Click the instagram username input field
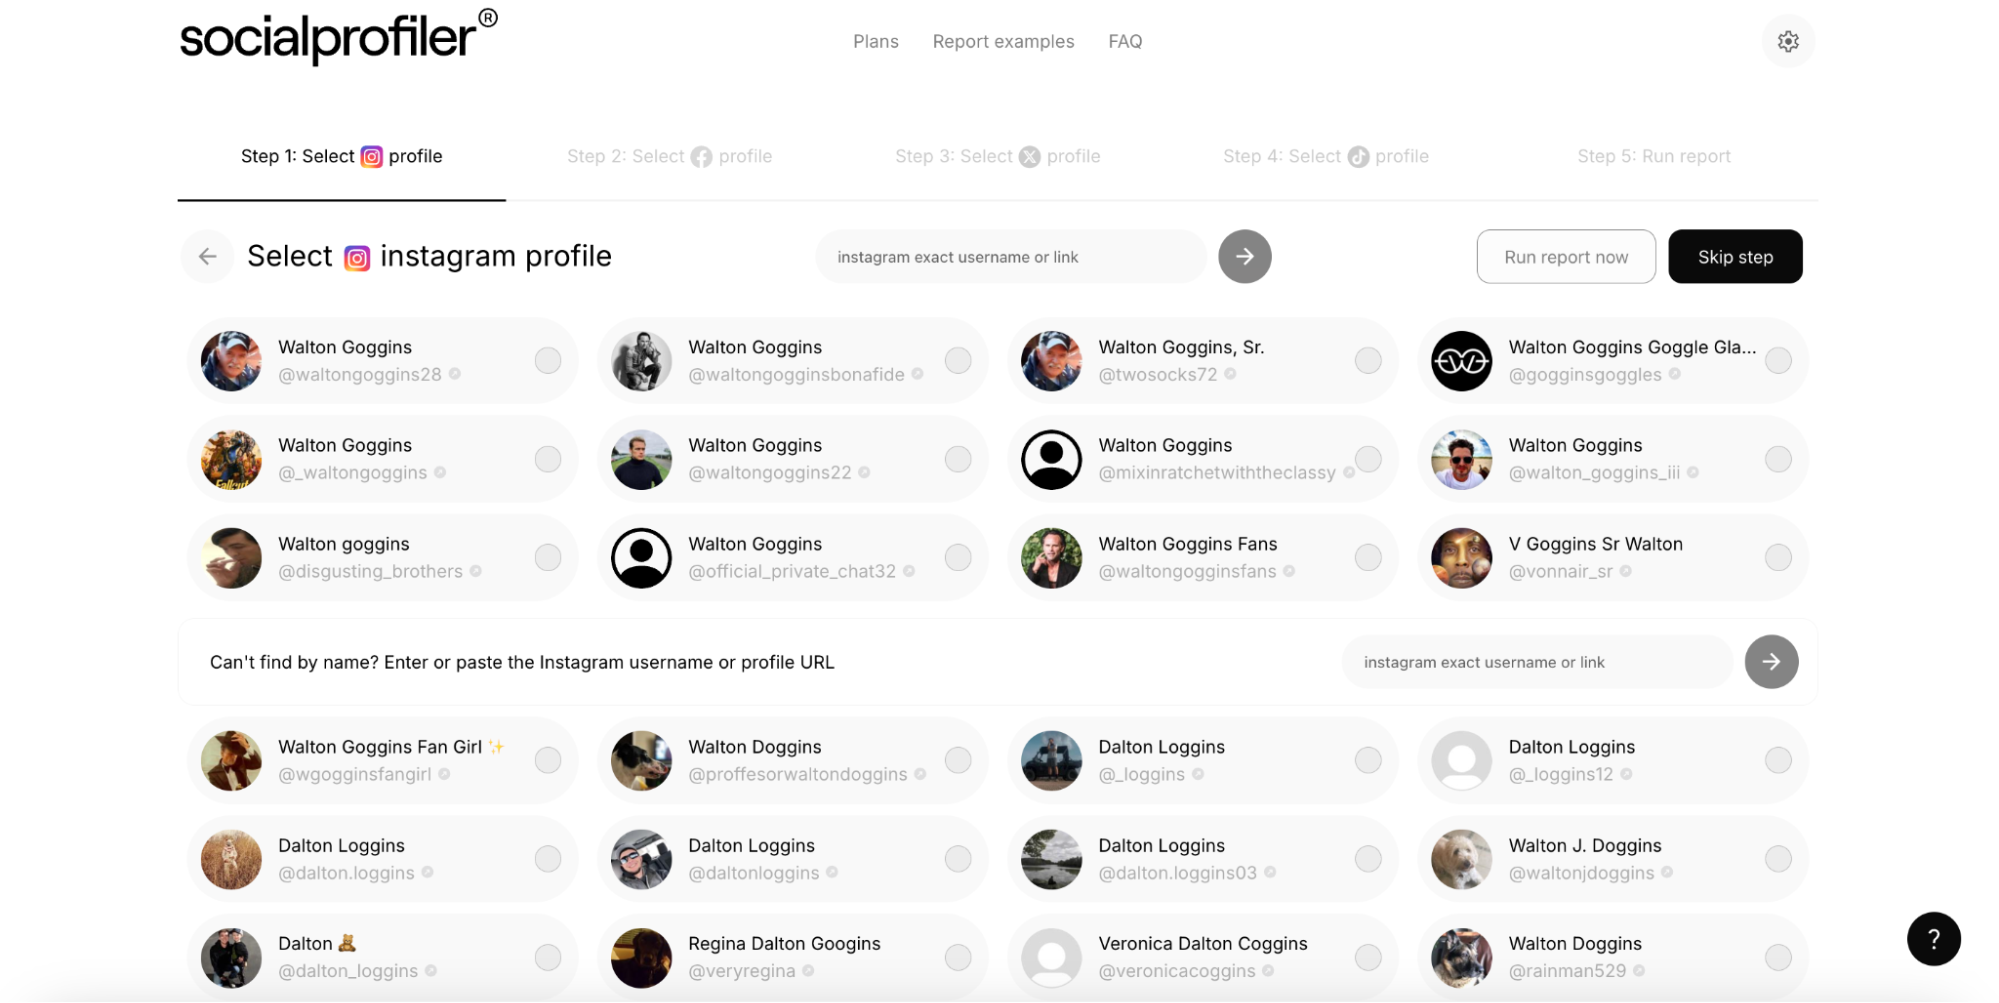This screenshot has height=1003, width=1999. [1010, 256]
